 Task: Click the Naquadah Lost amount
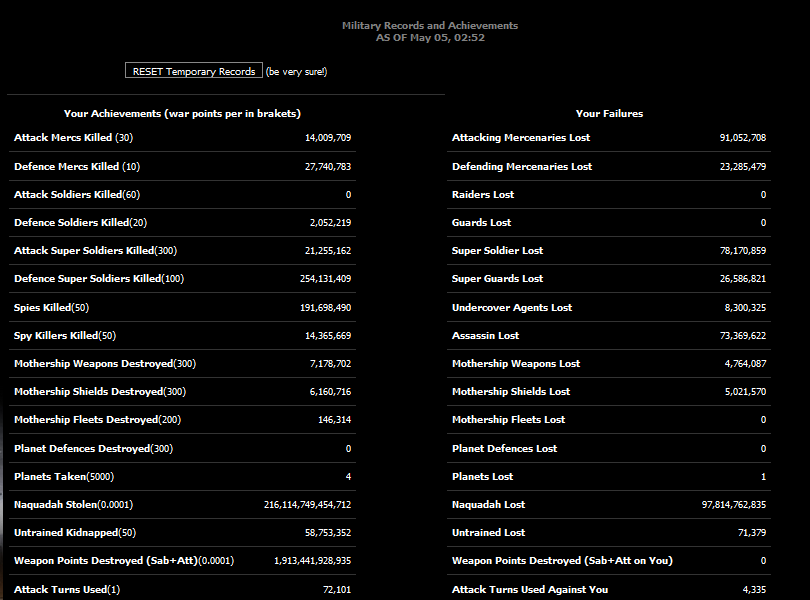click(733, 505)
